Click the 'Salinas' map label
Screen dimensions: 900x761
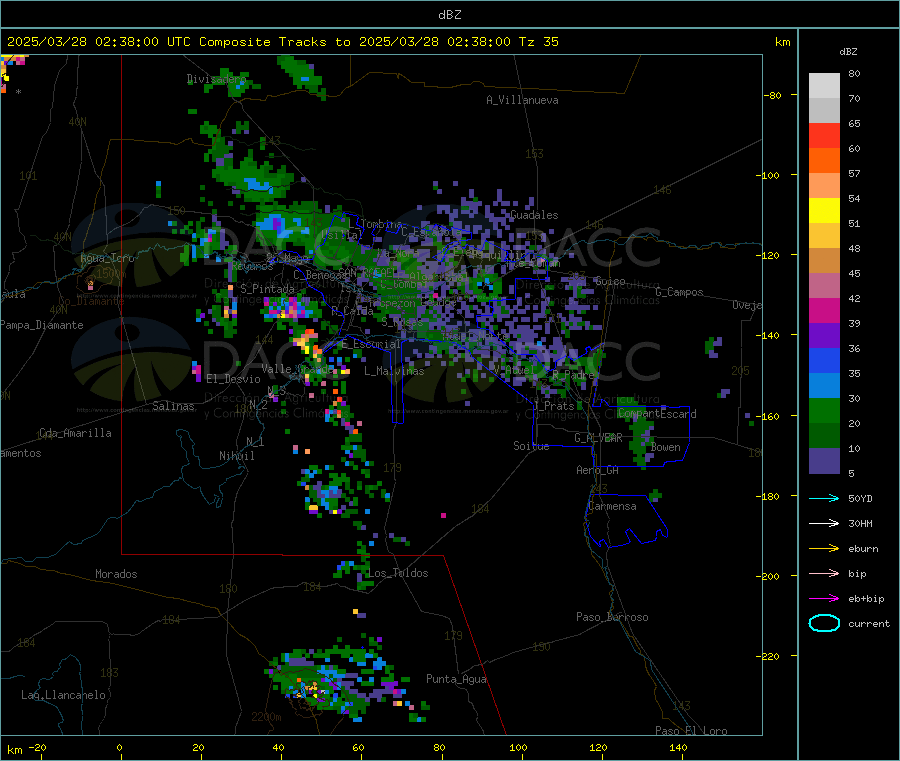pos(173,406)
